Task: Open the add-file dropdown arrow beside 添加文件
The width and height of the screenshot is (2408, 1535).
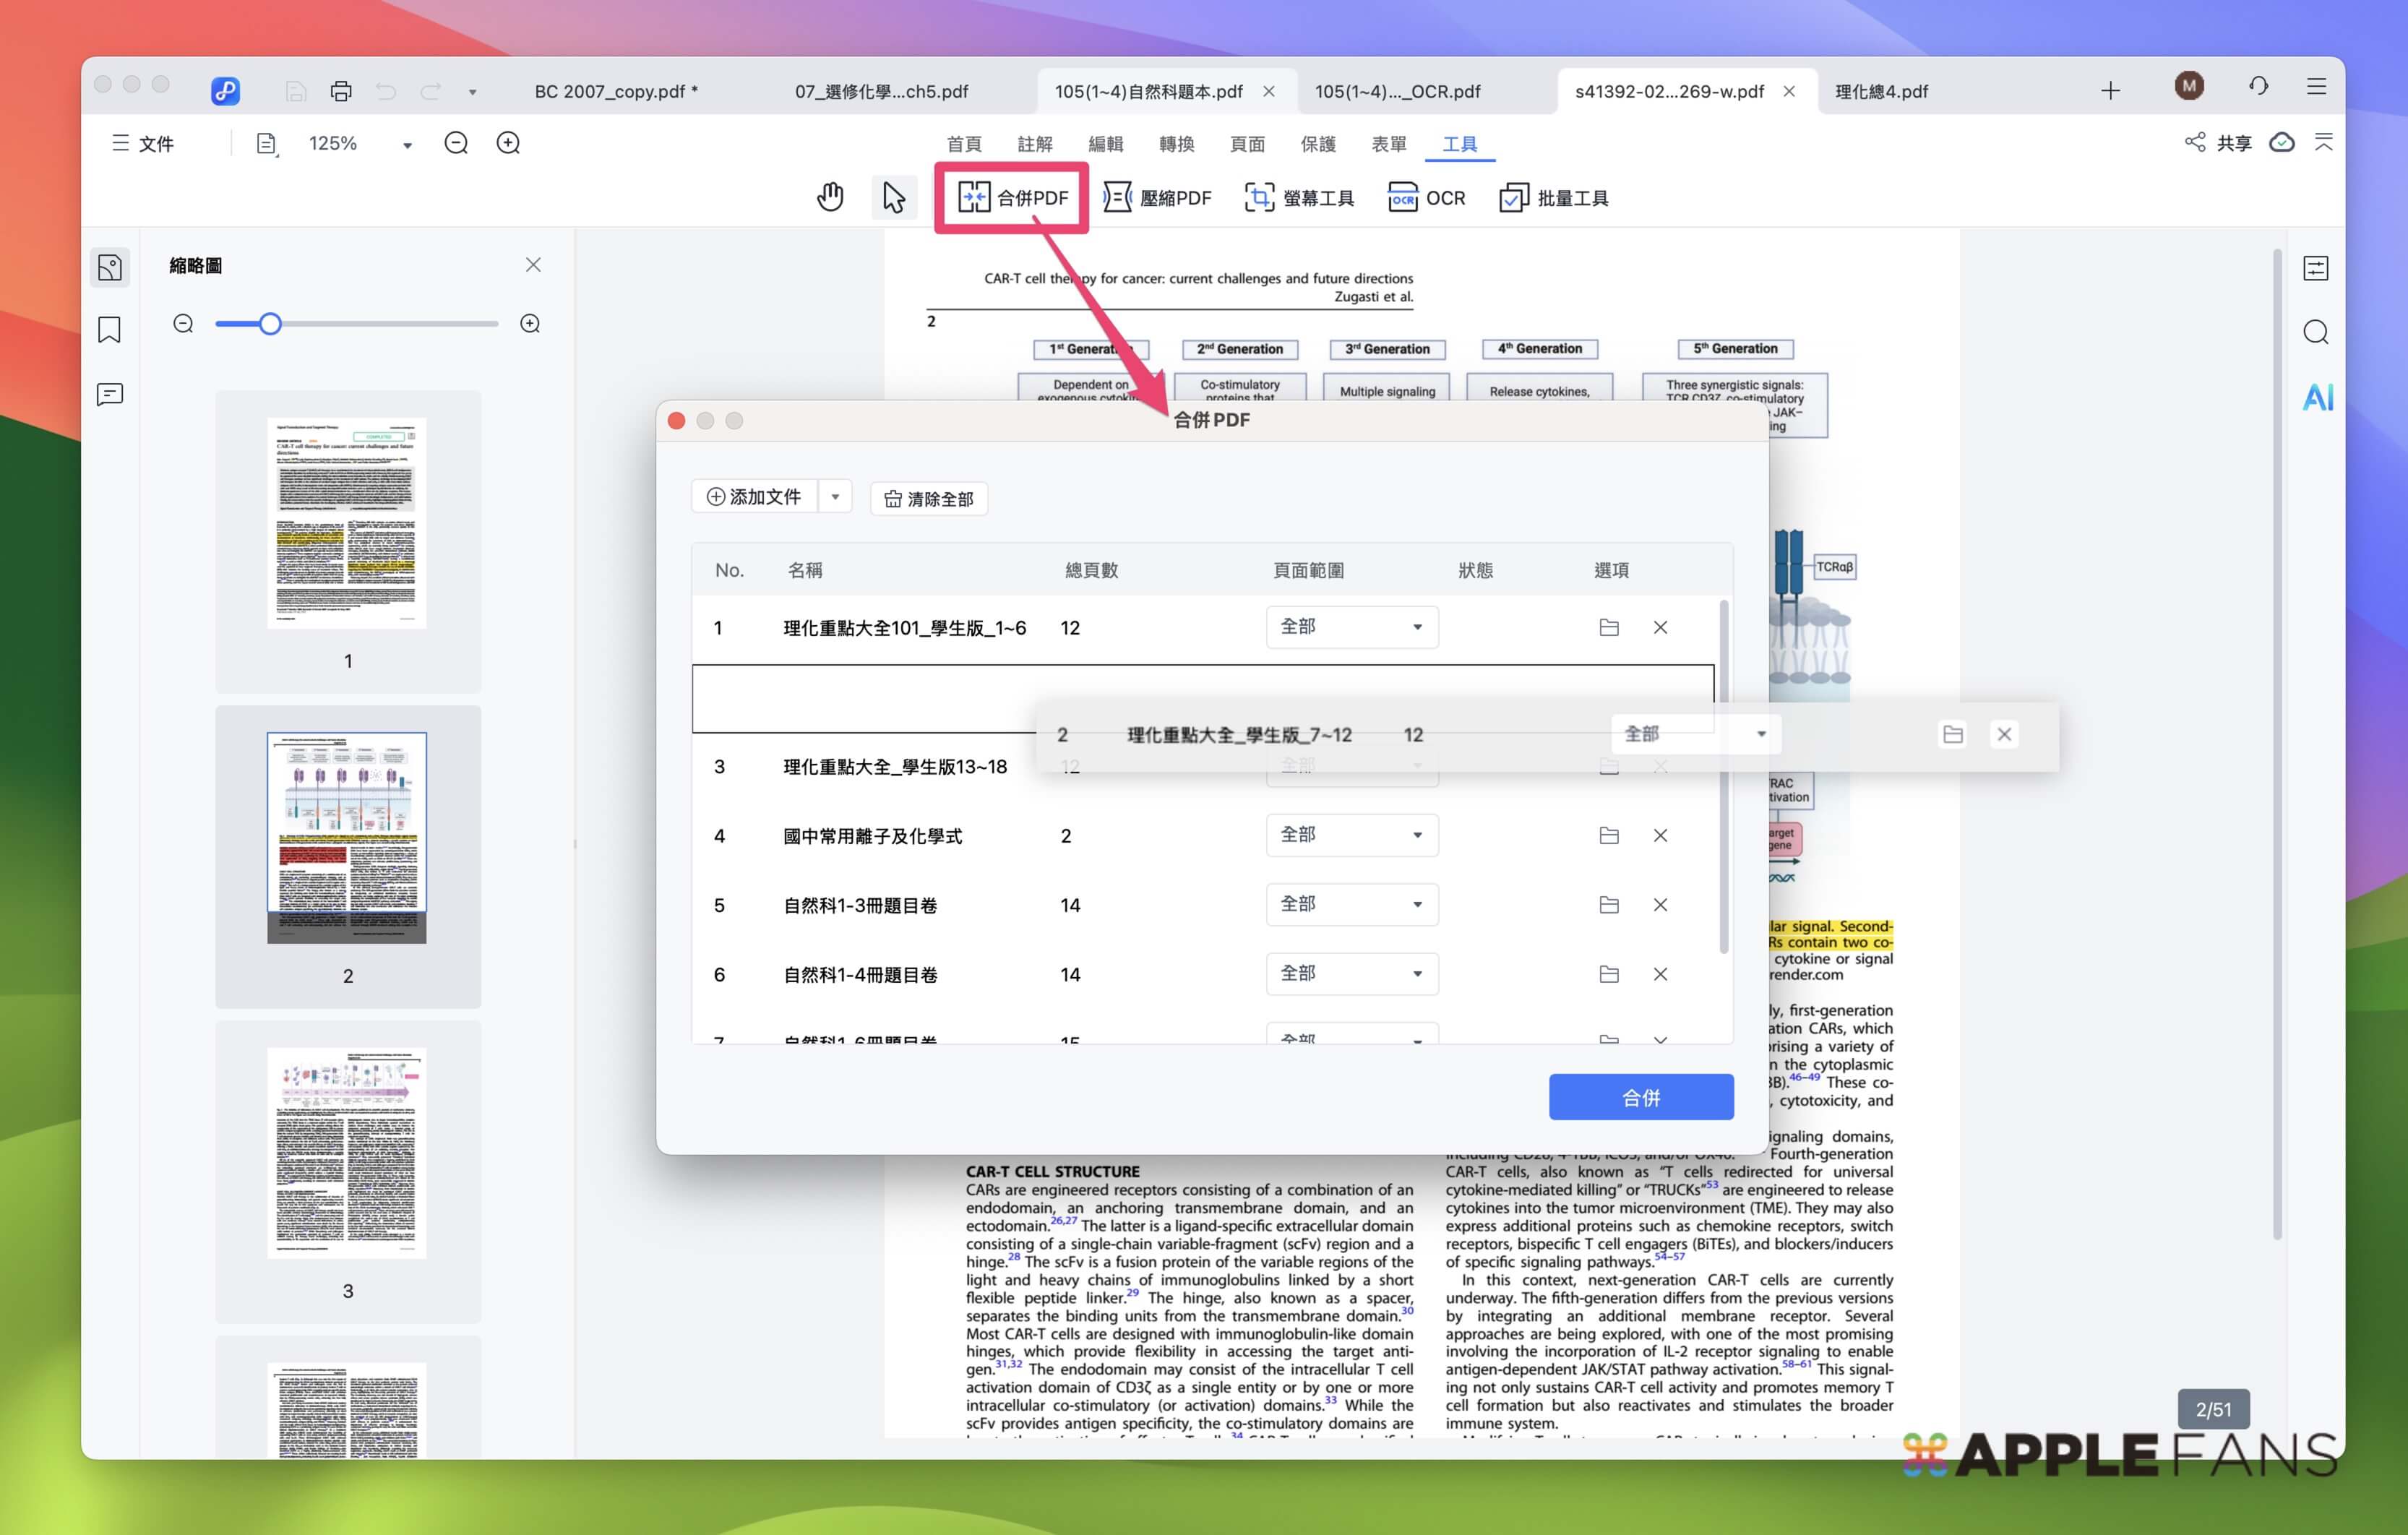Action: pos(835,497)
